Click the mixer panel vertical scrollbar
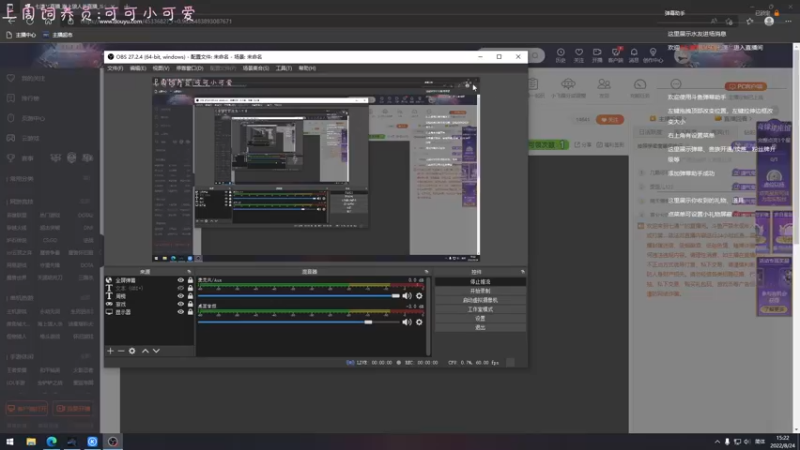Viewport: 800px width, 450px height. (428, 316)
